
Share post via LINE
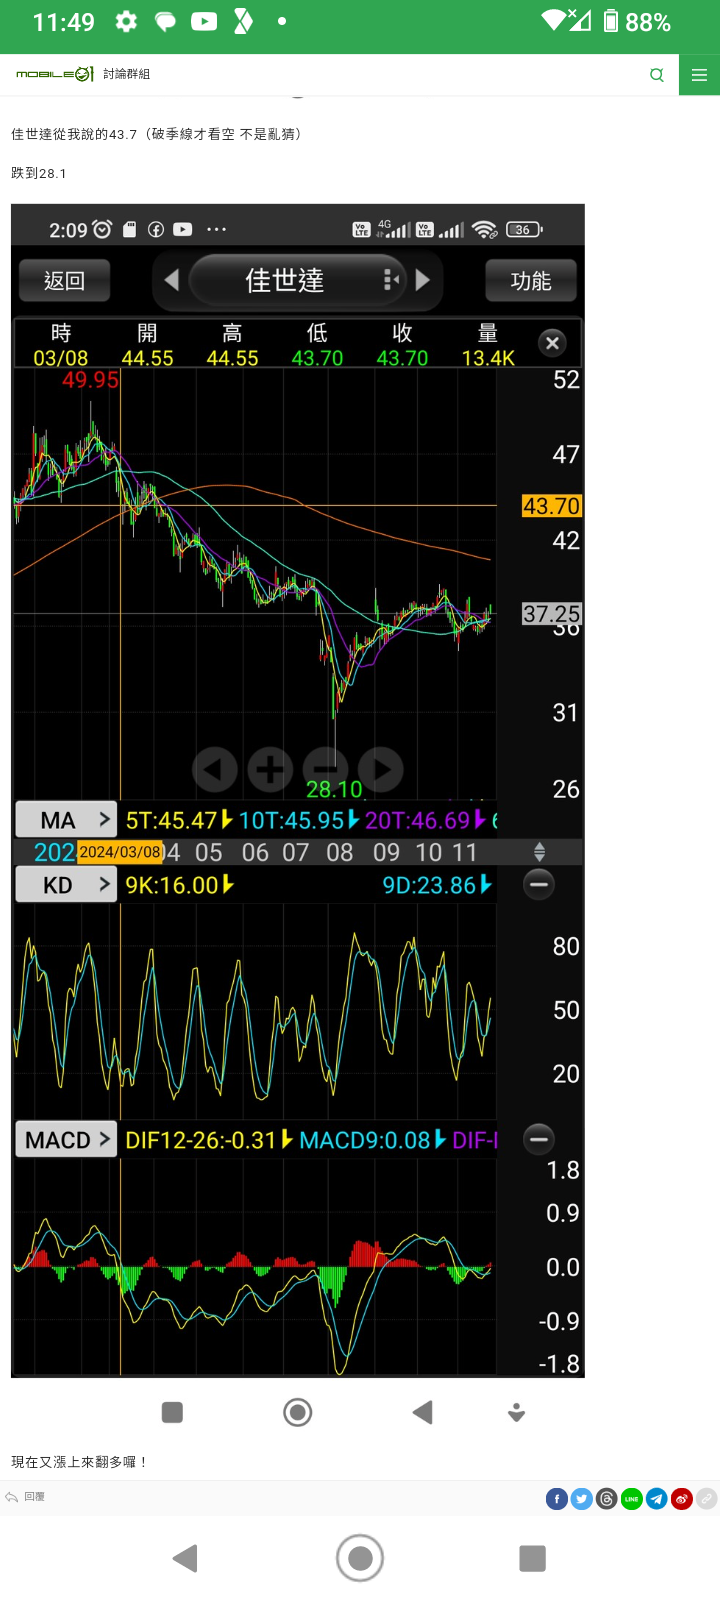click(x=632, y=1498)
